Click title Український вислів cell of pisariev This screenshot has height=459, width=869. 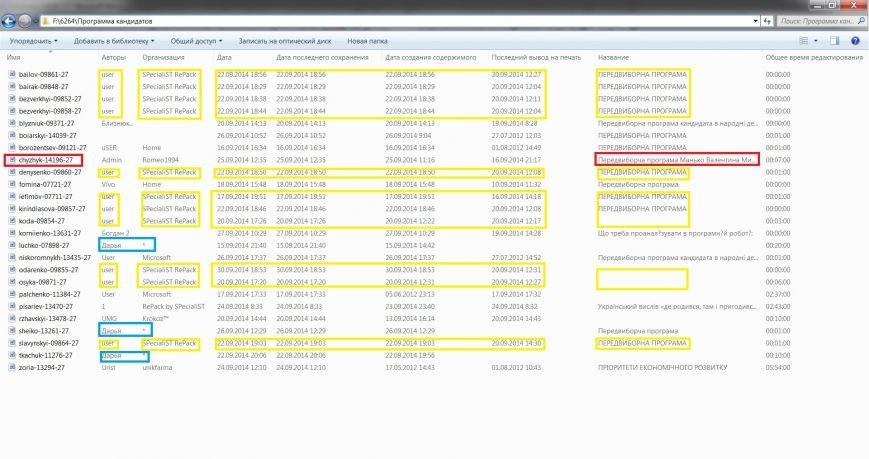click(x=677, y=306)
